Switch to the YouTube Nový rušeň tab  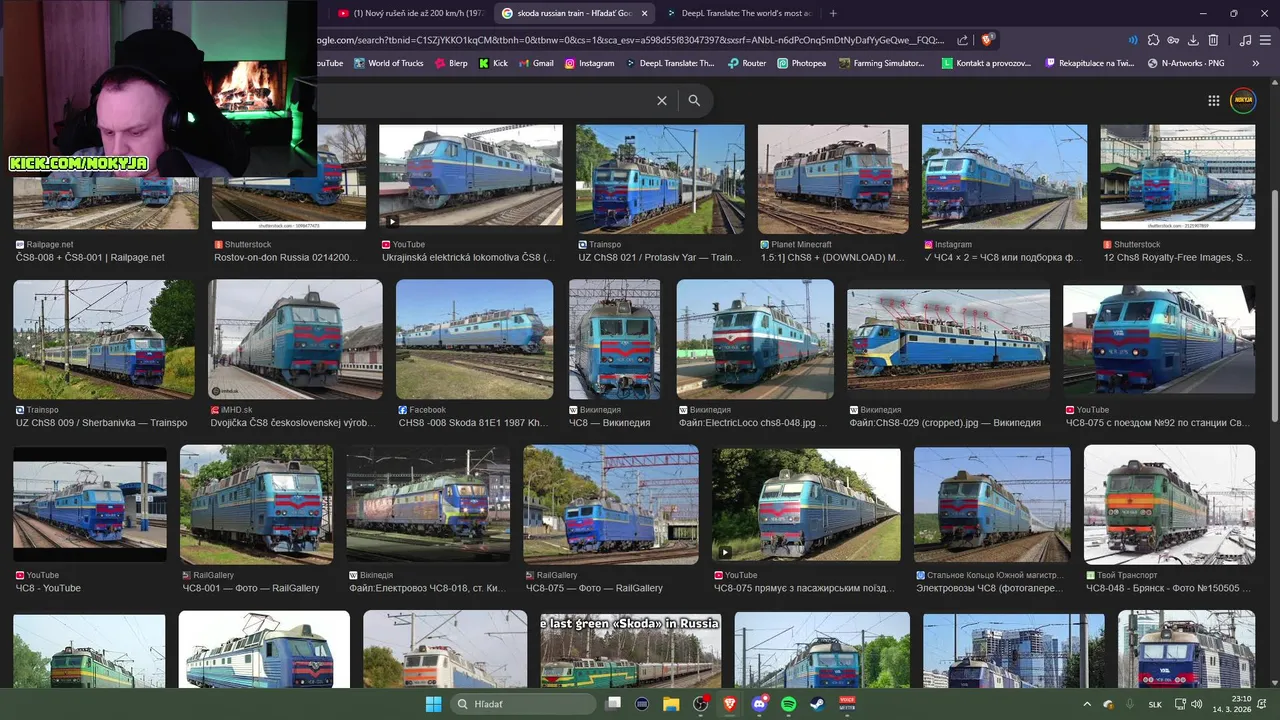pos(410,13)
